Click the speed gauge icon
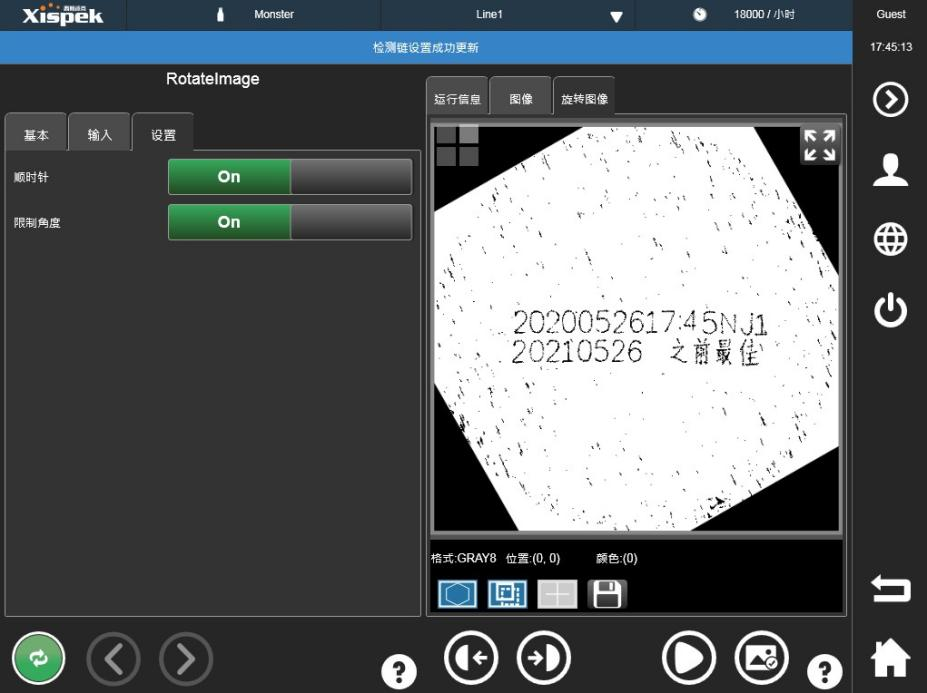 tap(700, 14)
